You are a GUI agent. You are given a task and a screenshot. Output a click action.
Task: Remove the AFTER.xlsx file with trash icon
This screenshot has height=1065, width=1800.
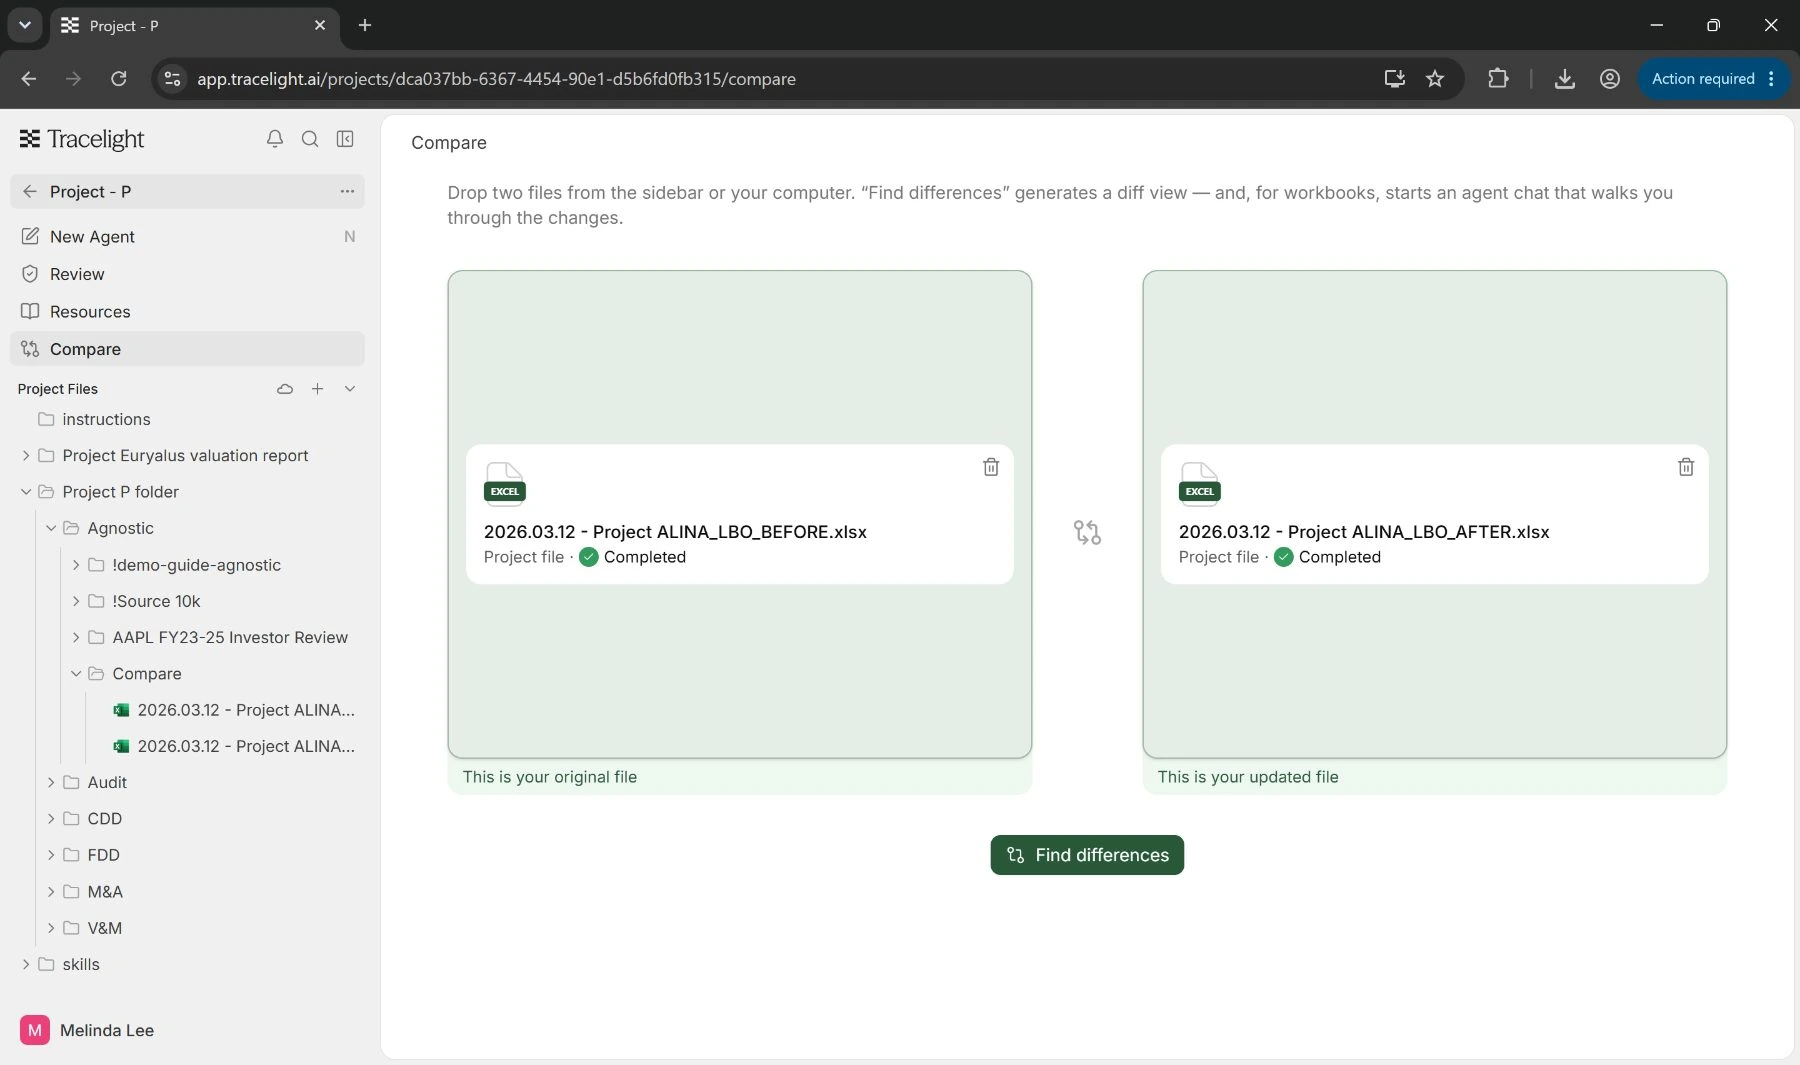coord(1686,467)
